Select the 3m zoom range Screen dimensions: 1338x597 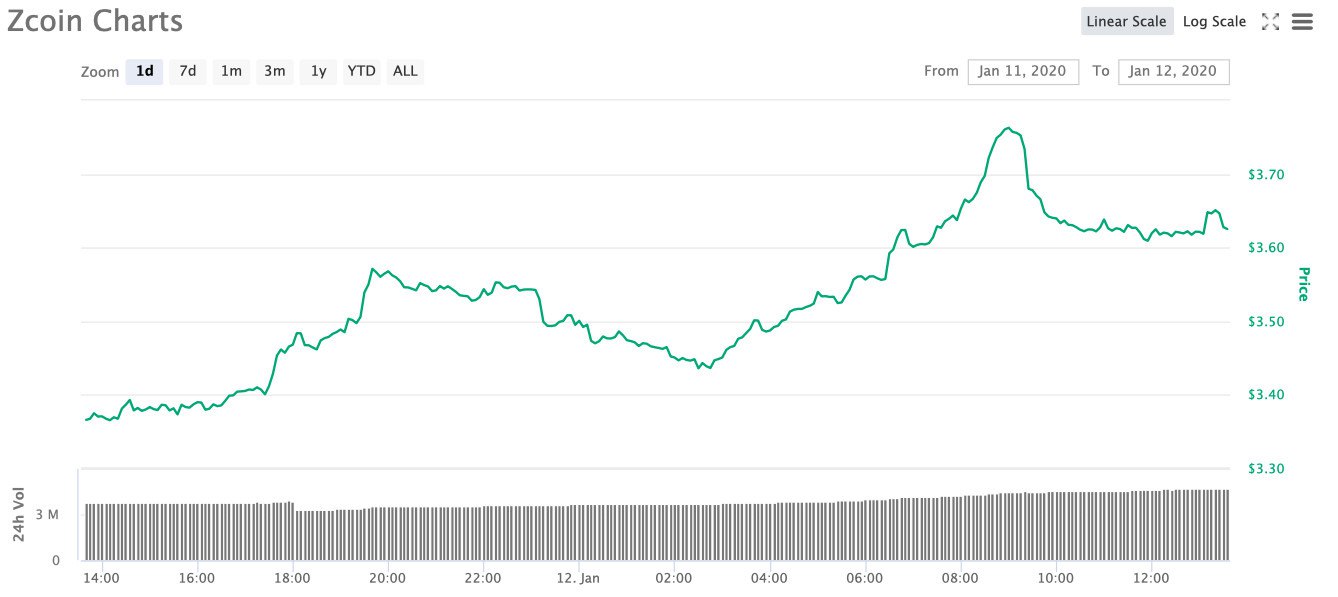pos(275,71)
